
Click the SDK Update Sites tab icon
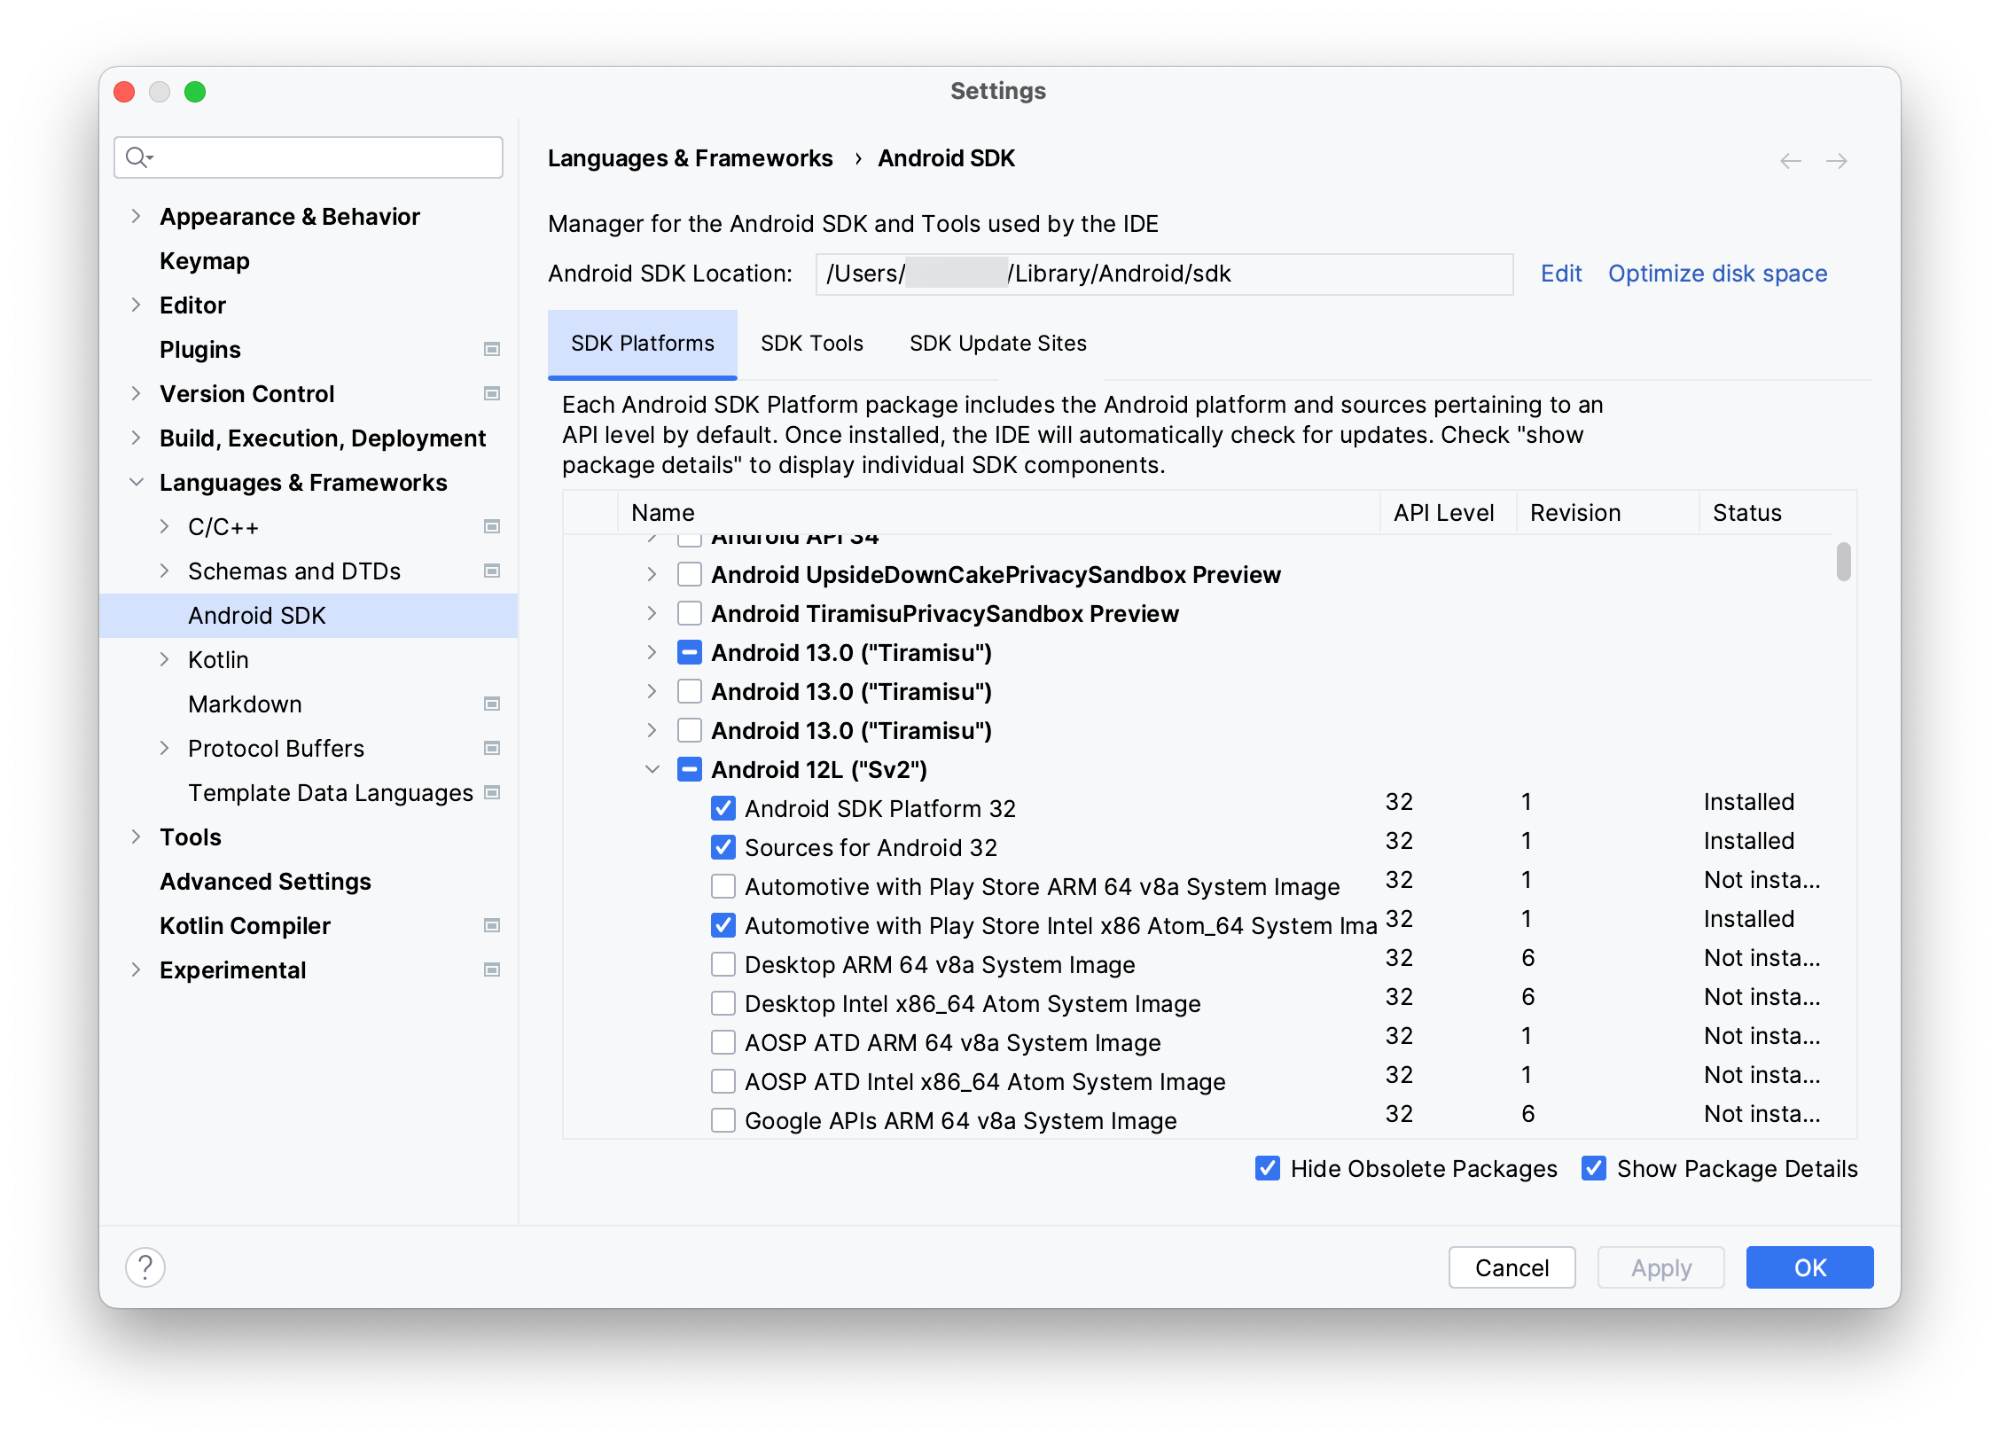(x=994, y=343)
